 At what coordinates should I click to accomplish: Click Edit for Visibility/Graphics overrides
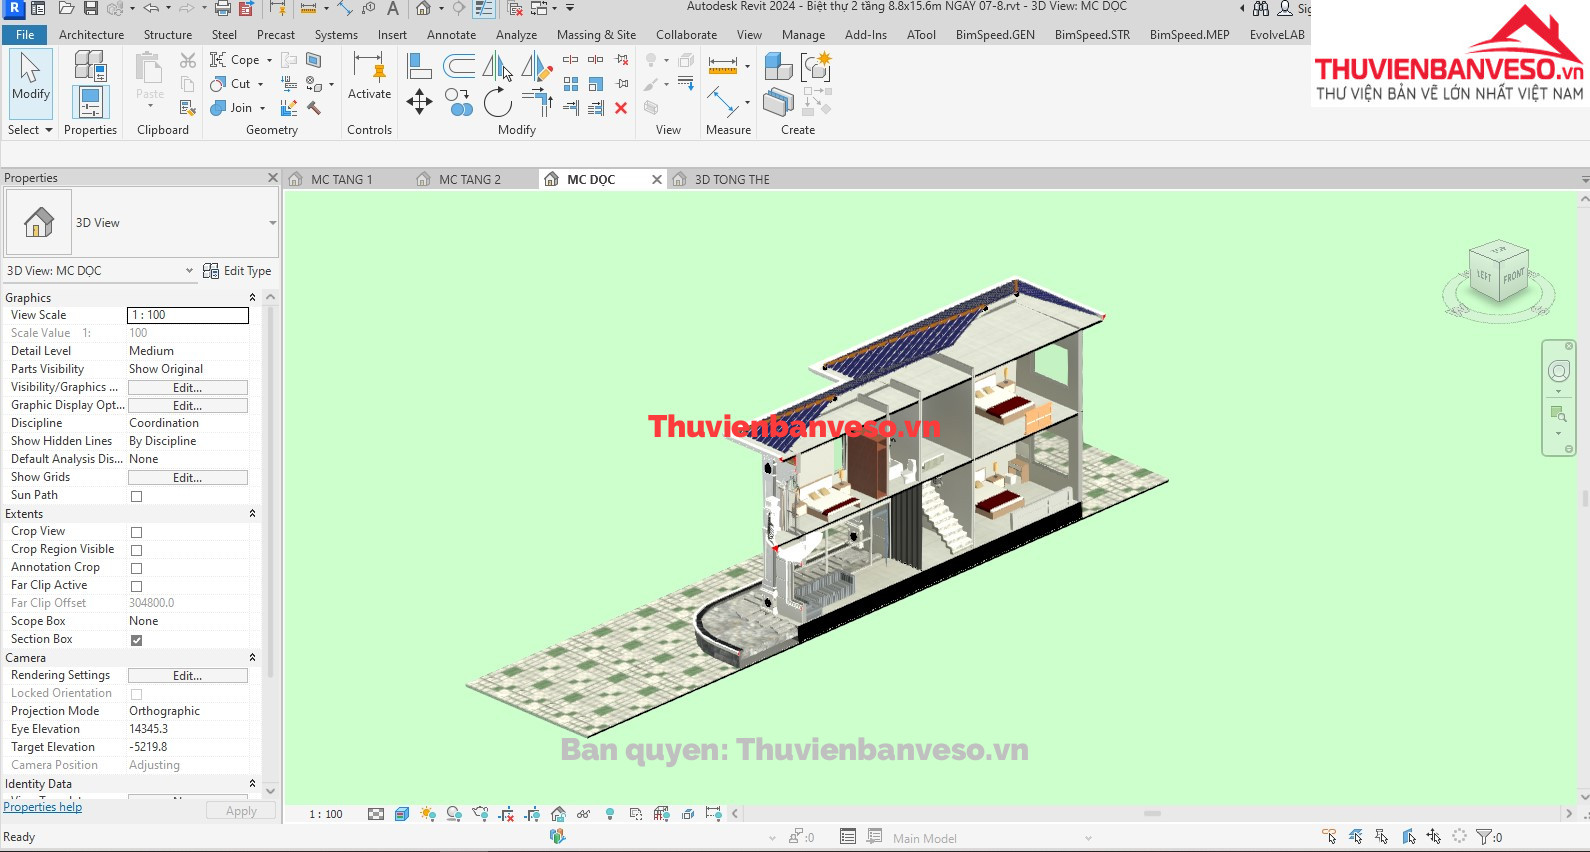(187, 388)
